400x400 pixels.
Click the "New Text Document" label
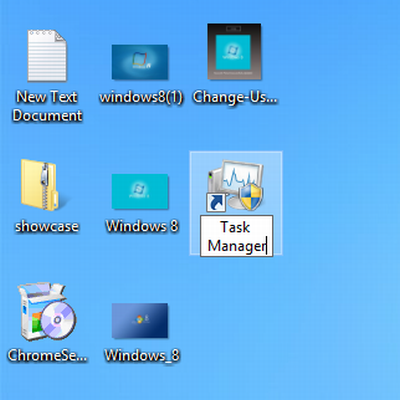pos(47,106)
